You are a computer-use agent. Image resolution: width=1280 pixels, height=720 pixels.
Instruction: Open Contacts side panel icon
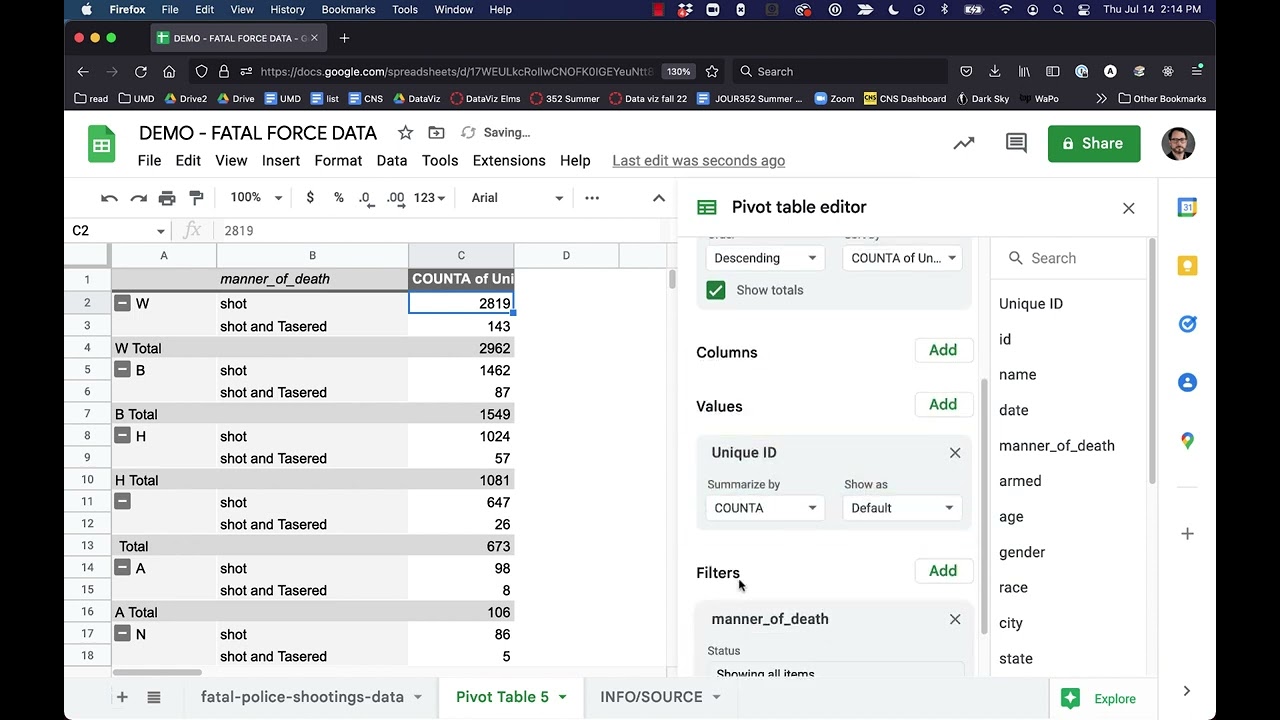(1187, 382)
